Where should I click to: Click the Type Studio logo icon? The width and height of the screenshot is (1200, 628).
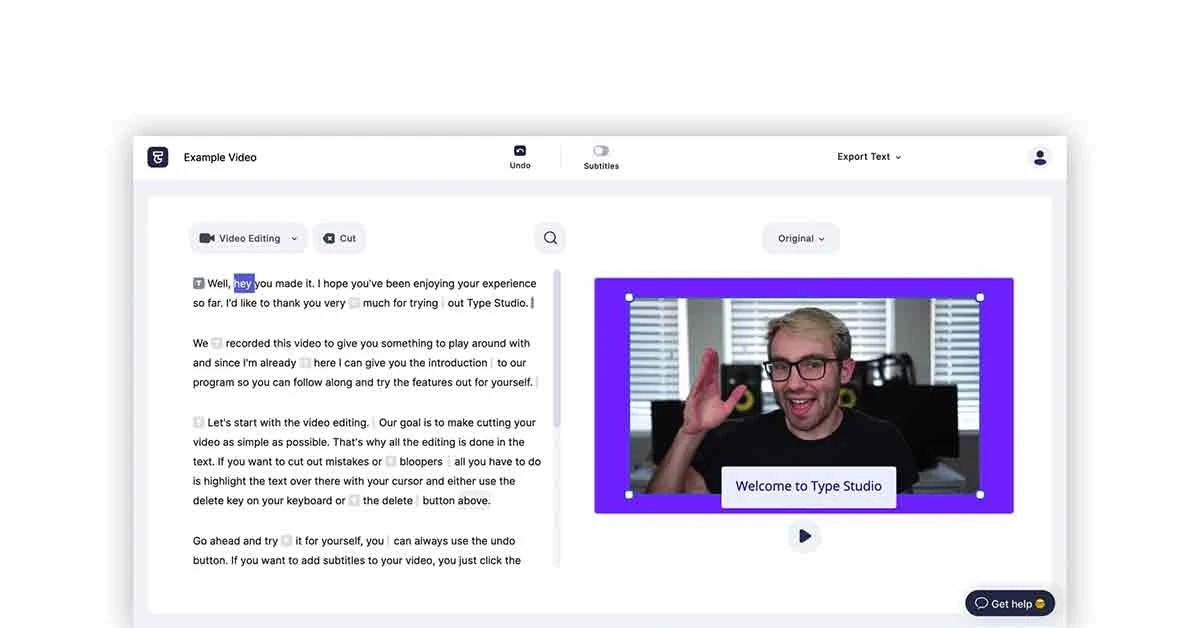[157, 157]
